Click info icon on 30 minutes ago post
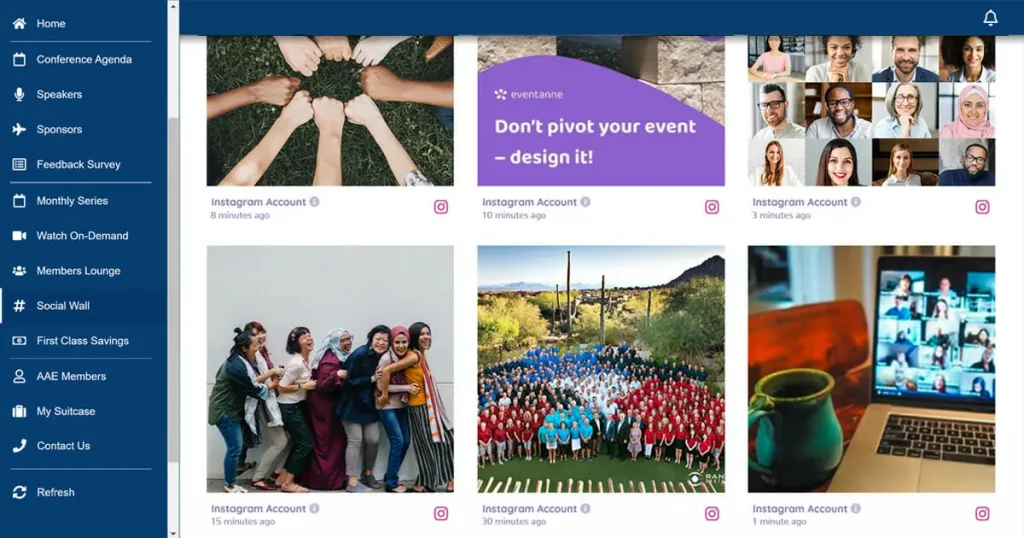Screen dimensions: 1024x538 pyautogui.click(x=586, y=509)
